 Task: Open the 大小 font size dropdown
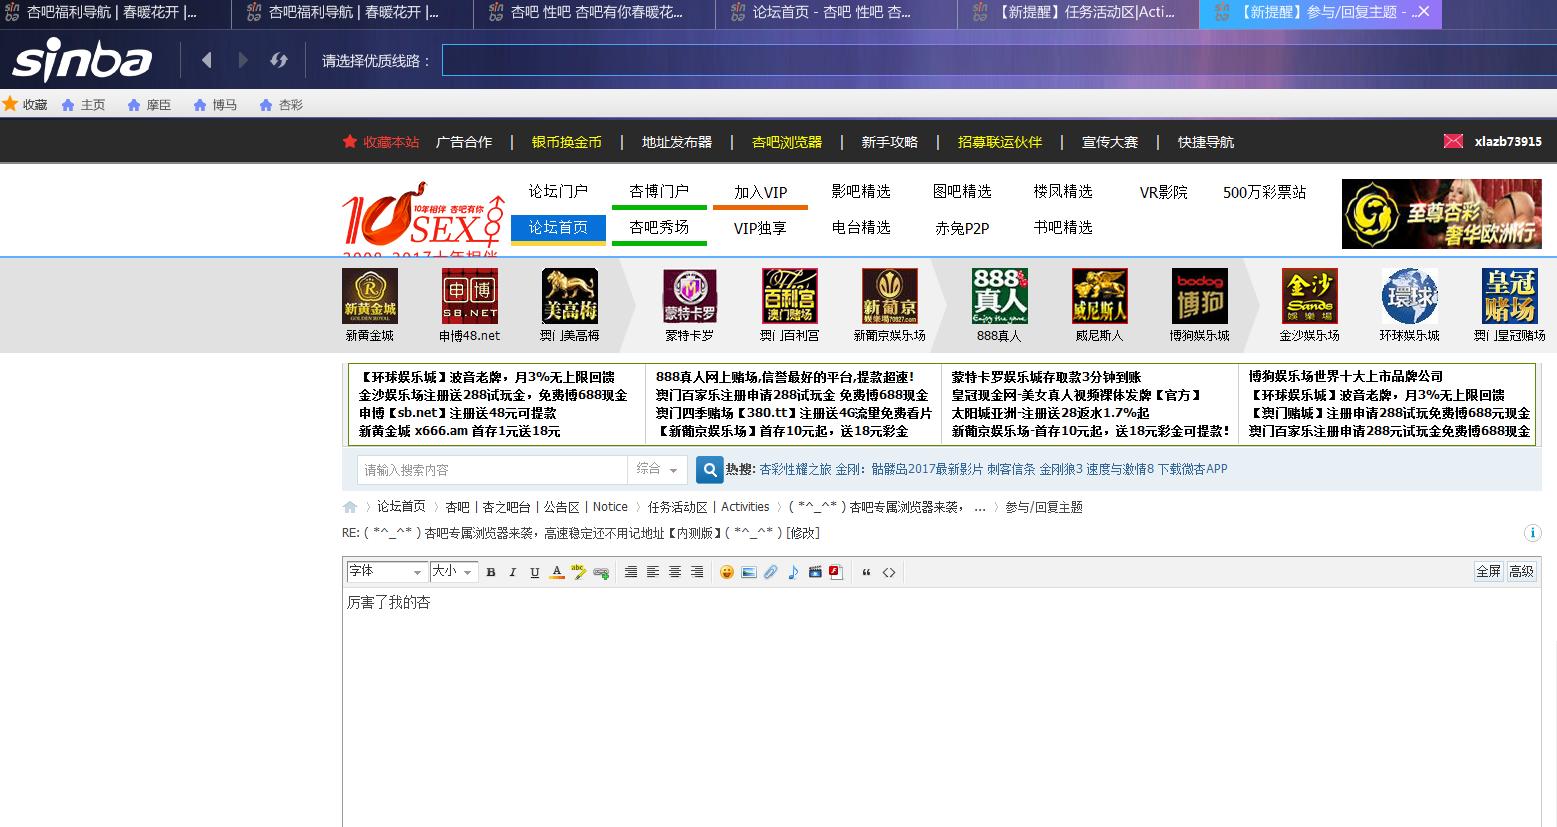pyautogui.click(x=453, y=571)
